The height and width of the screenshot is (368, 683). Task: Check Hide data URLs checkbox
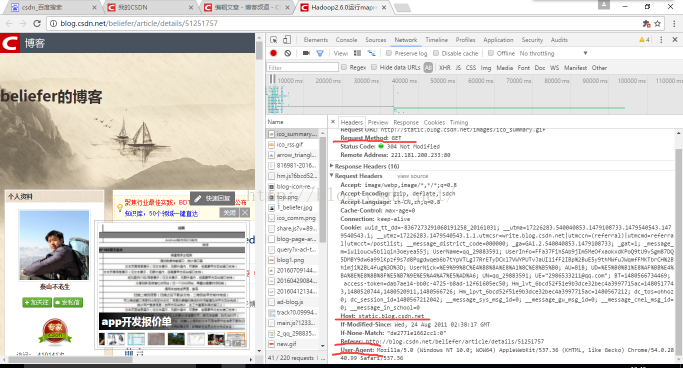pyautogui.click(x=374, y=67)
